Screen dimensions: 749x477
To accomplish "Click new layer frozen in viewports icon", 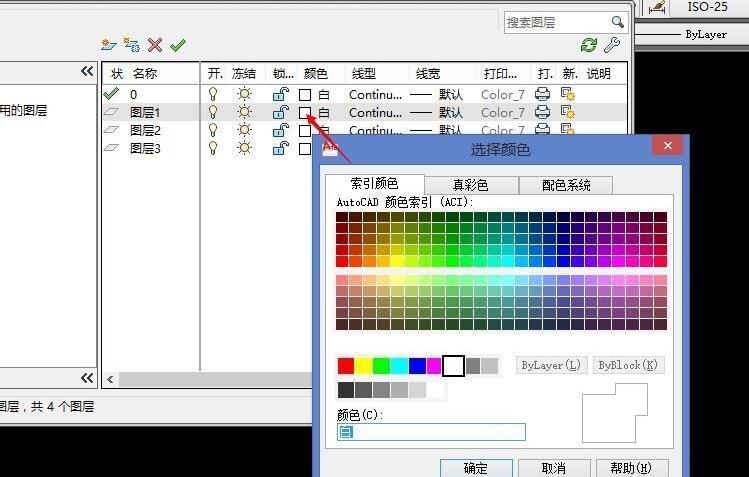I will [x=131, y=45].
